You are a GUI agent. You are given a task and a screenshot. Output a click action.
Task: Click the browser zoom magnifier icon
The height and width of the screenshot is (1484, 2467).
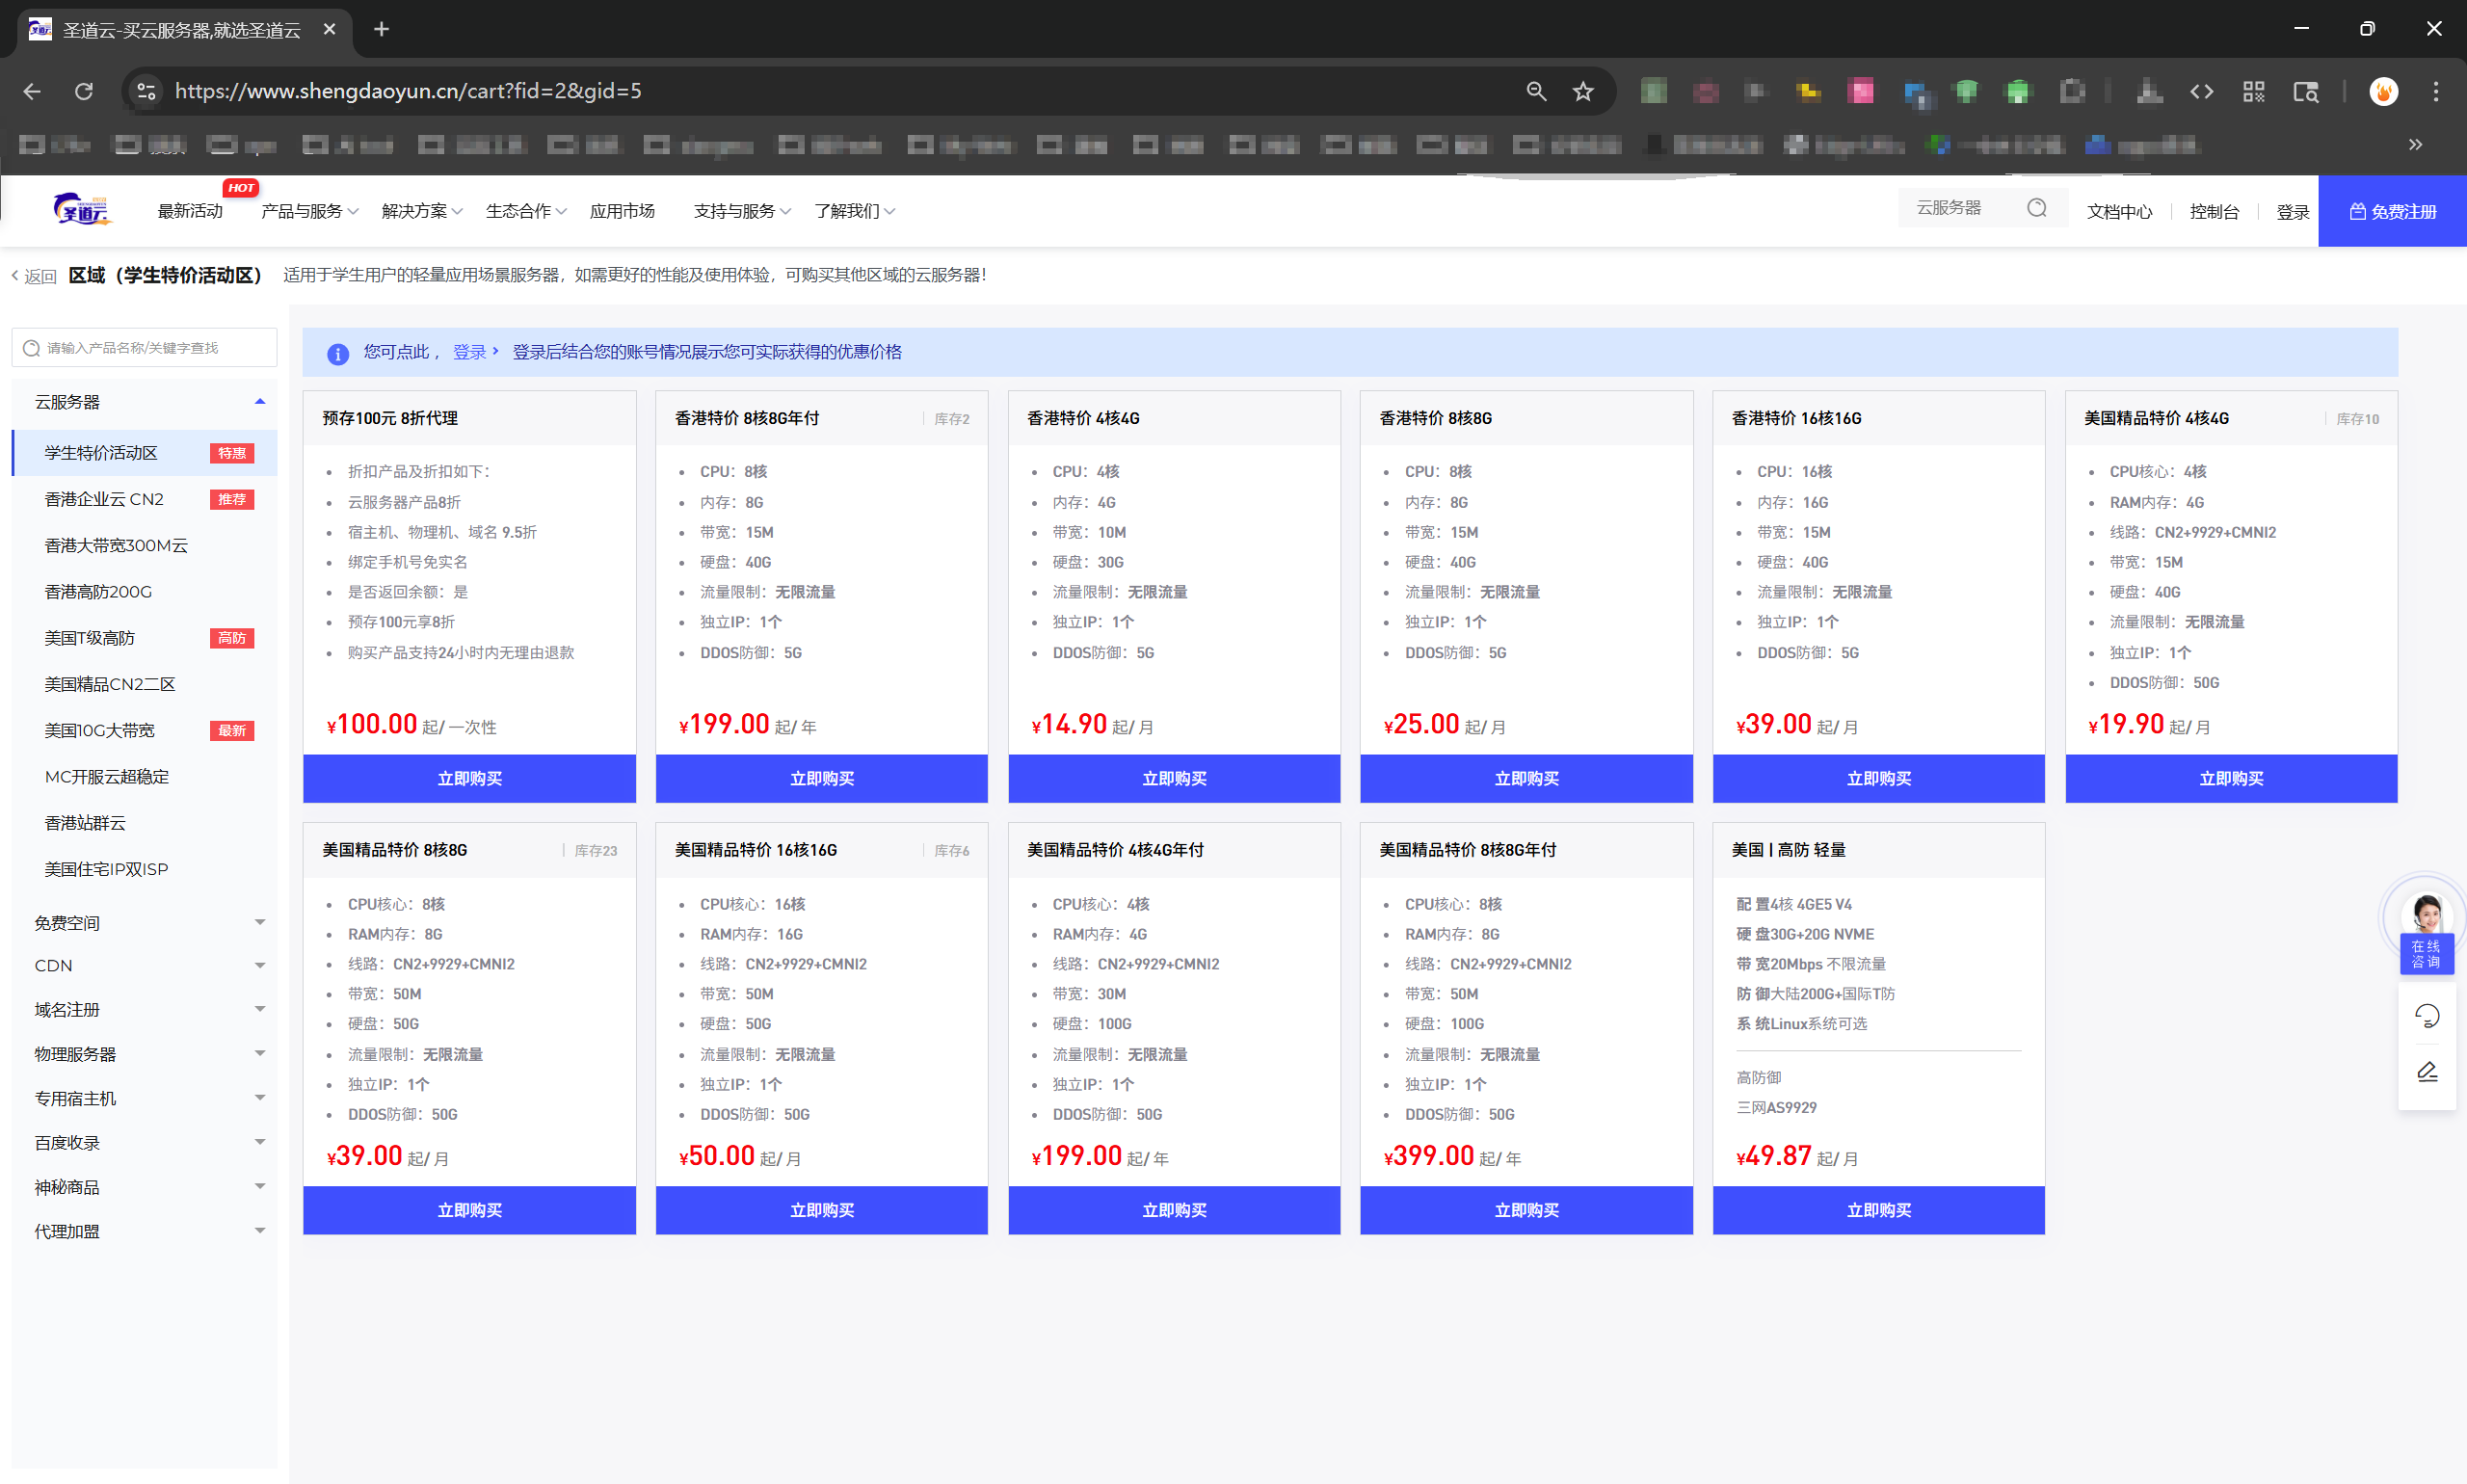[x=1536, y=91]
